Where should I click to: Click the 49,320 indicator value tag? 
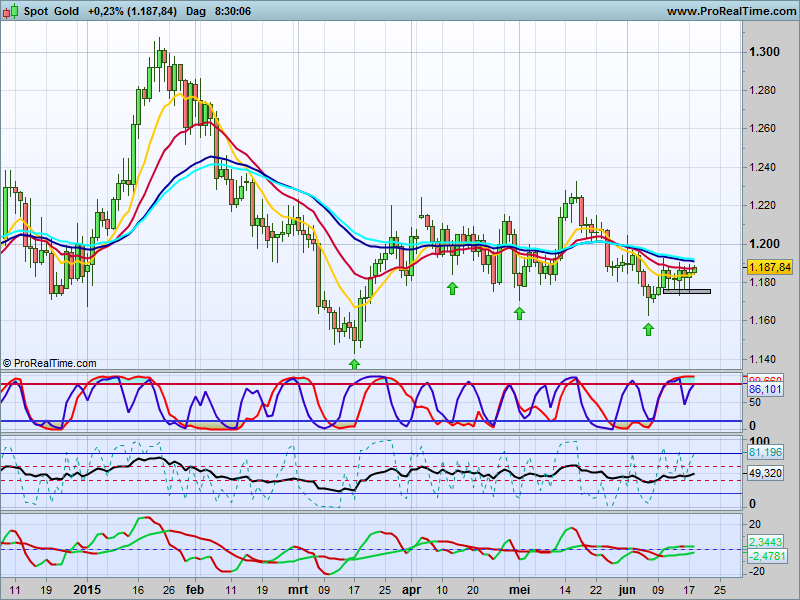click(765, 473)
